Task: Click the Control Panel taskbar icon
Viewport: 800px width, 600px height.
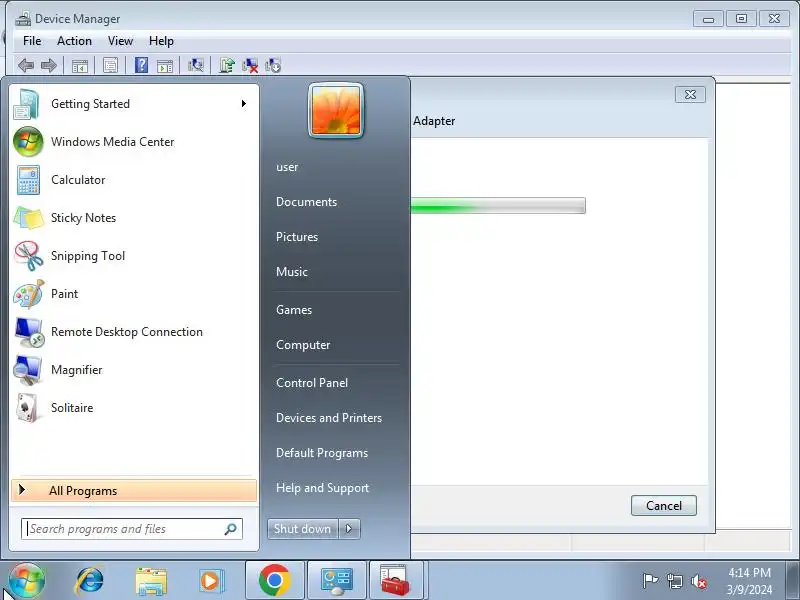Action: click(337, 581)
